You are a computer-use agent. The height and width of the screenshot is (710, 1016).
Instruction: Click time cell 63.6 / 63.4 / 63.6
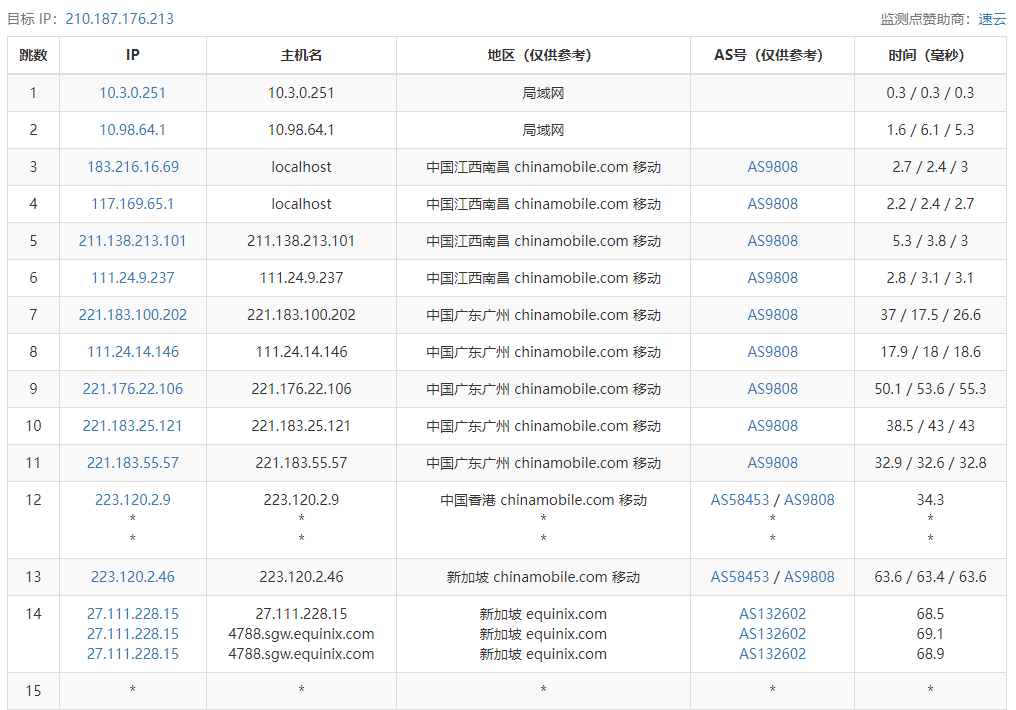tap(930, 577)
